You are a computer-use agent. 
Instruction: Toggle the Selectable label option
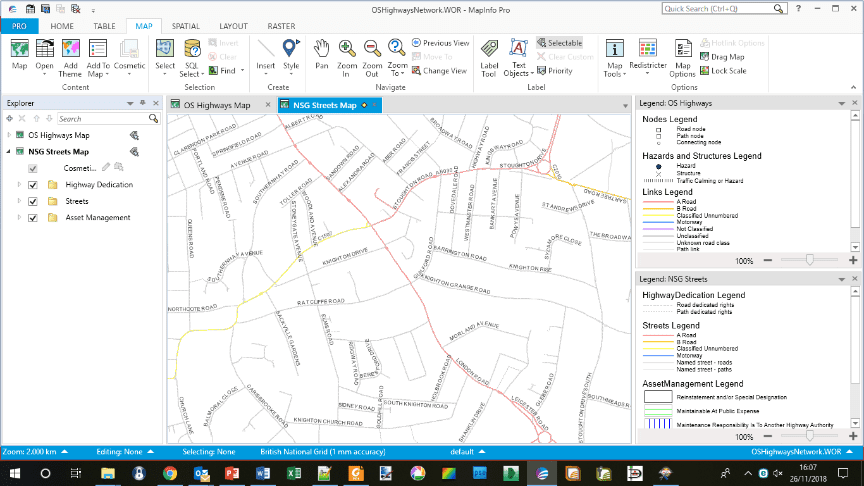pyautogui.click(x=560, y=42)
